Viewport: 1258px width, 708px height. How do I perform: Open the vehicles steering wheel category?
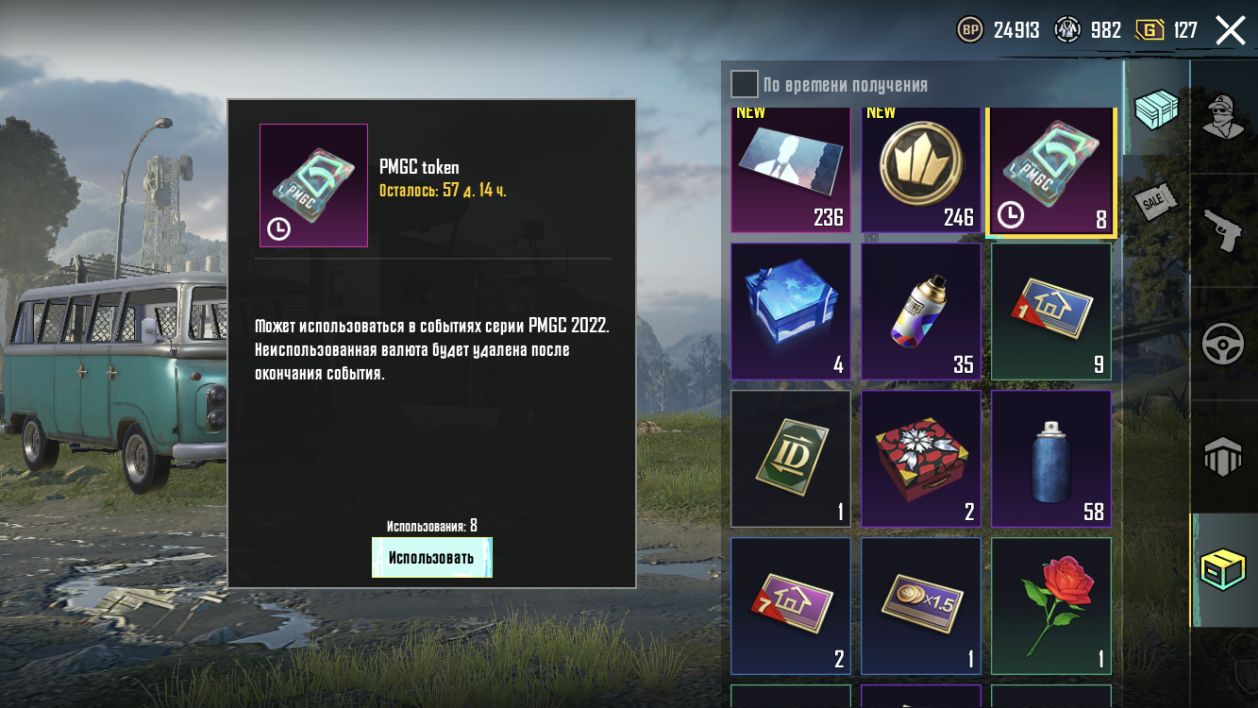[x=1222, y=344]
